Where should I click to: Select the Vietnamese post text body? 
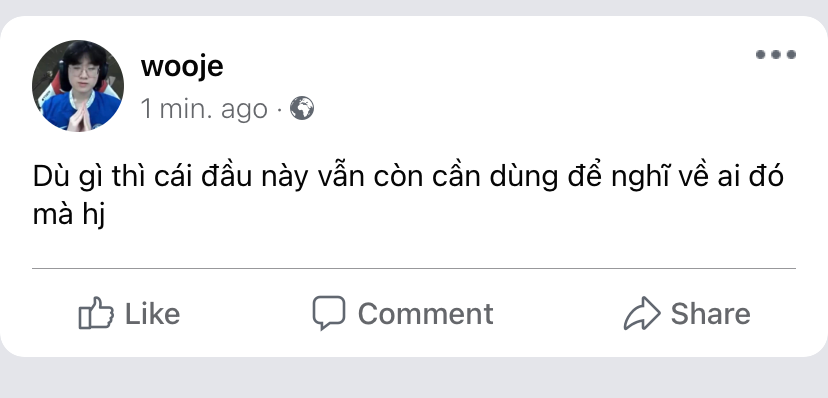click(x=408, y=196)
